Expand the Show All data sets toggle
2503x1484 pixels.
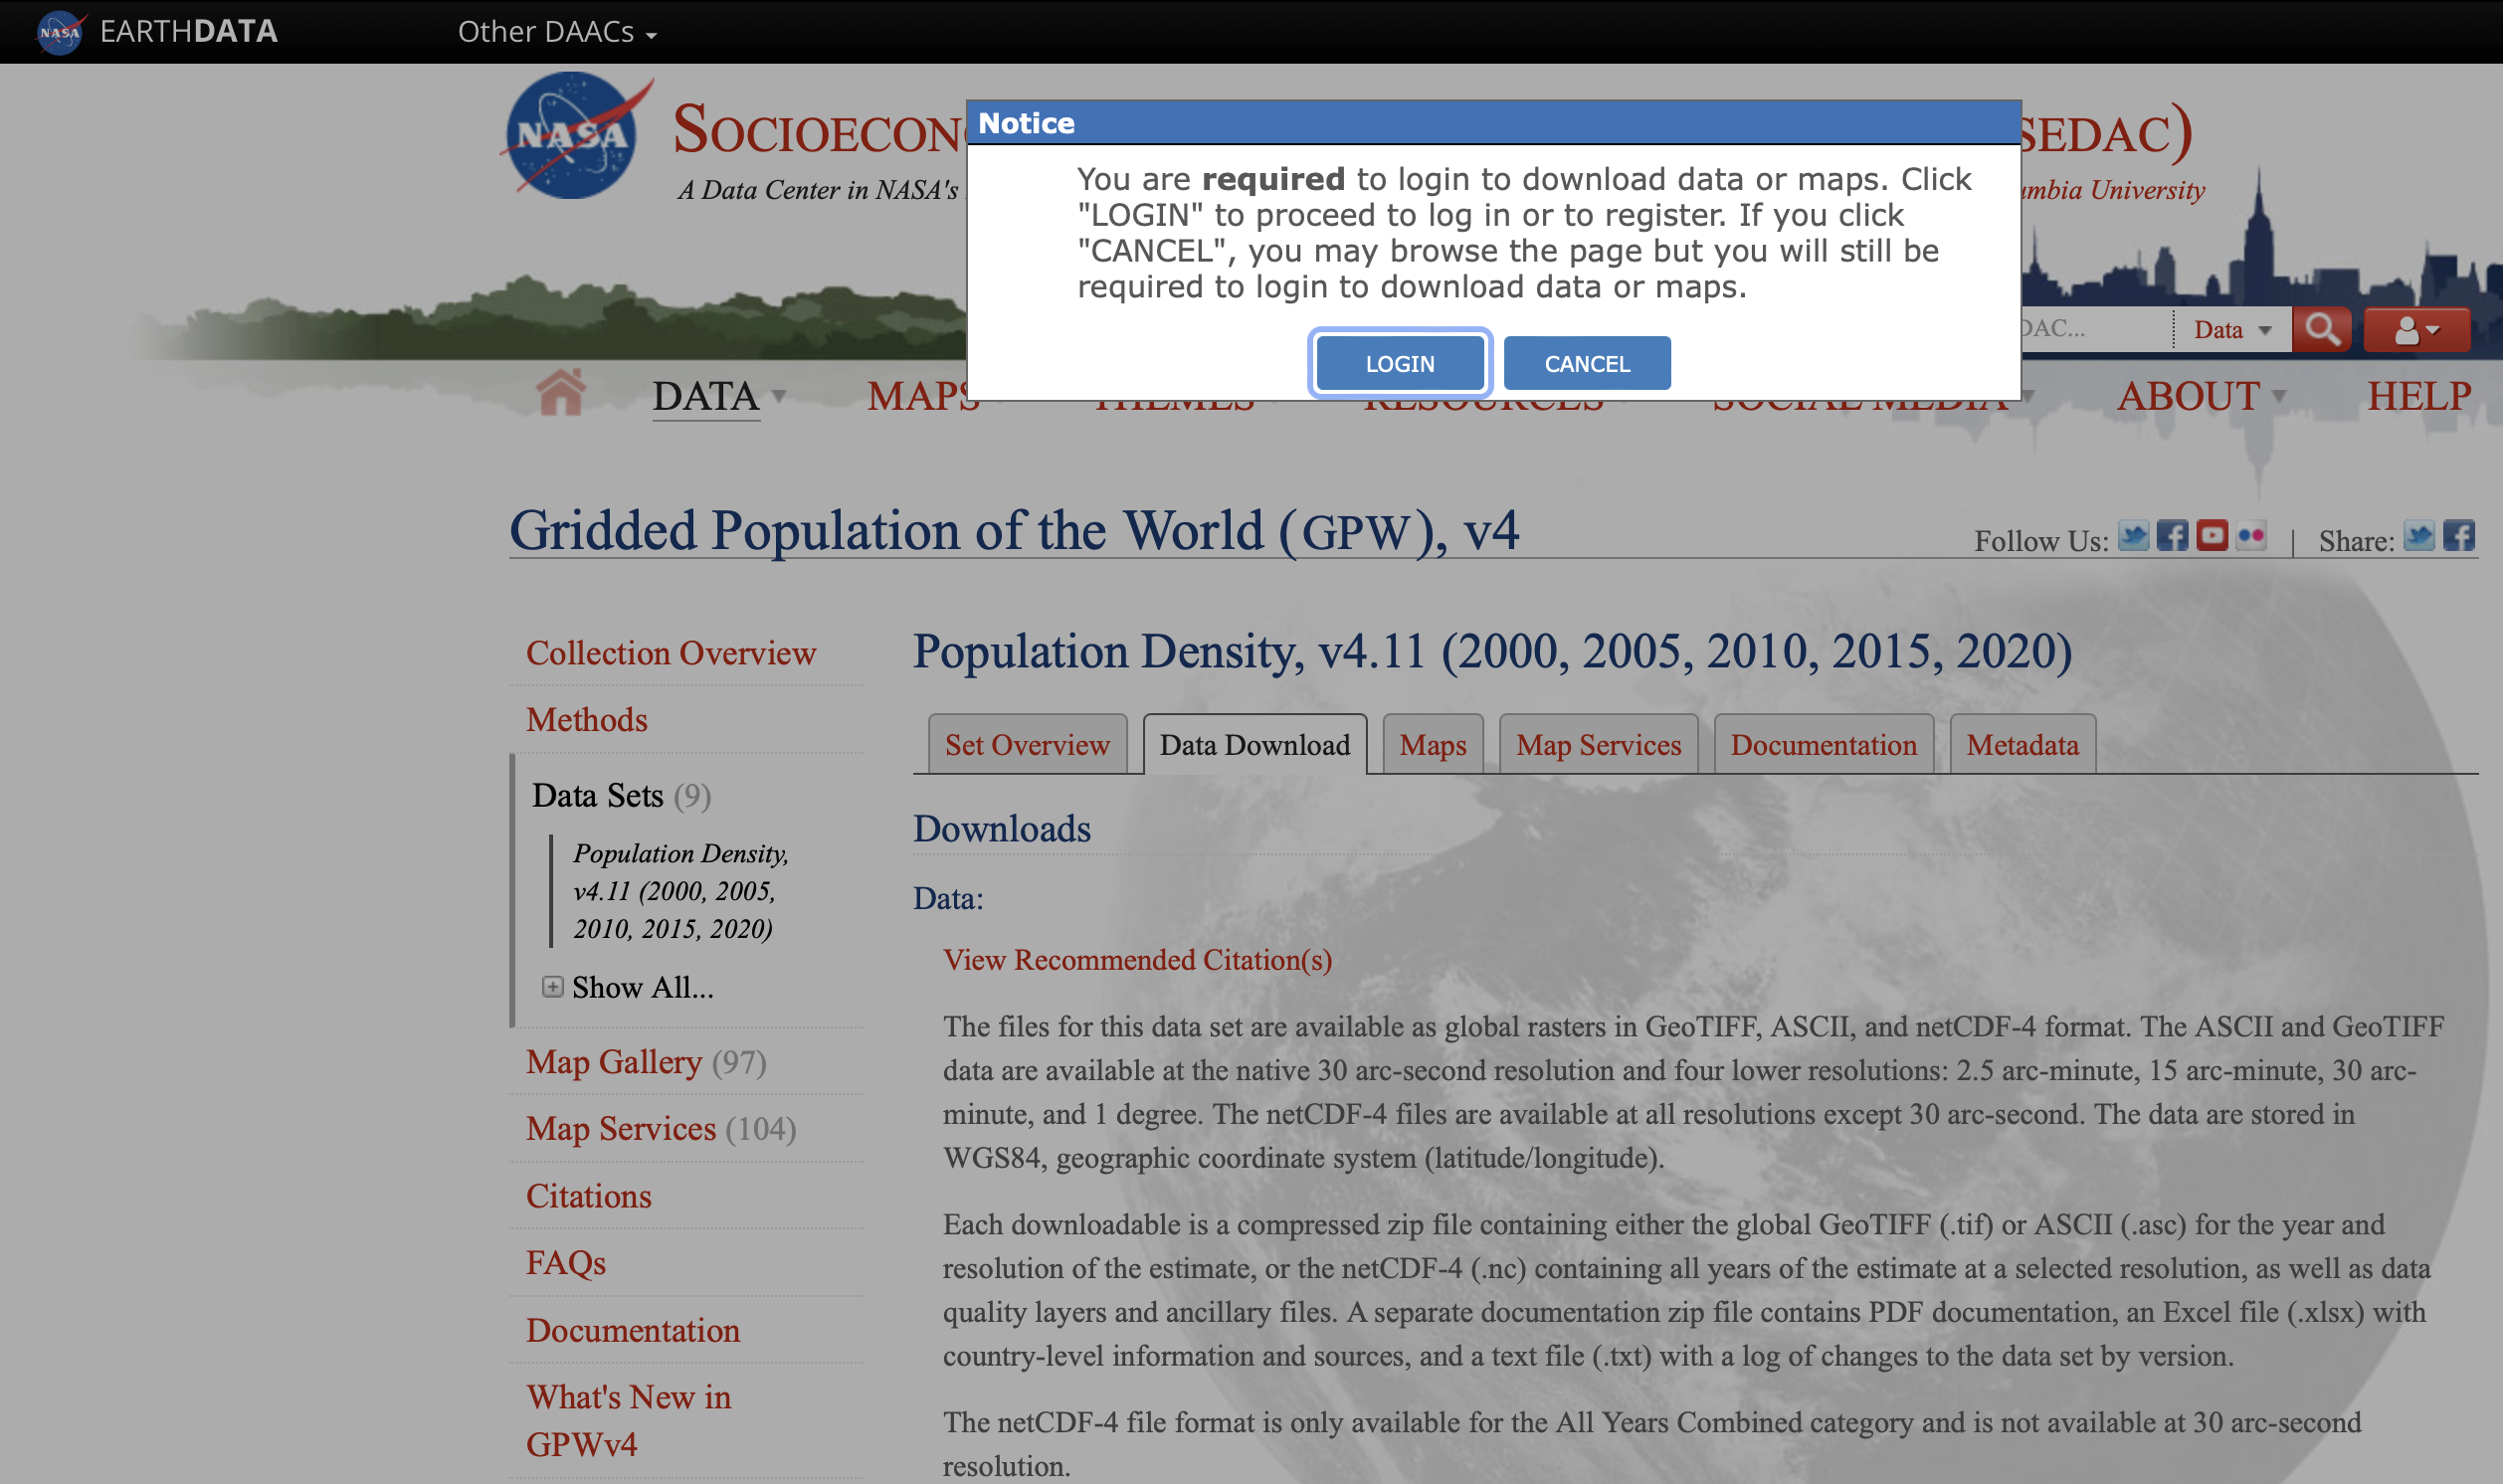553,987
